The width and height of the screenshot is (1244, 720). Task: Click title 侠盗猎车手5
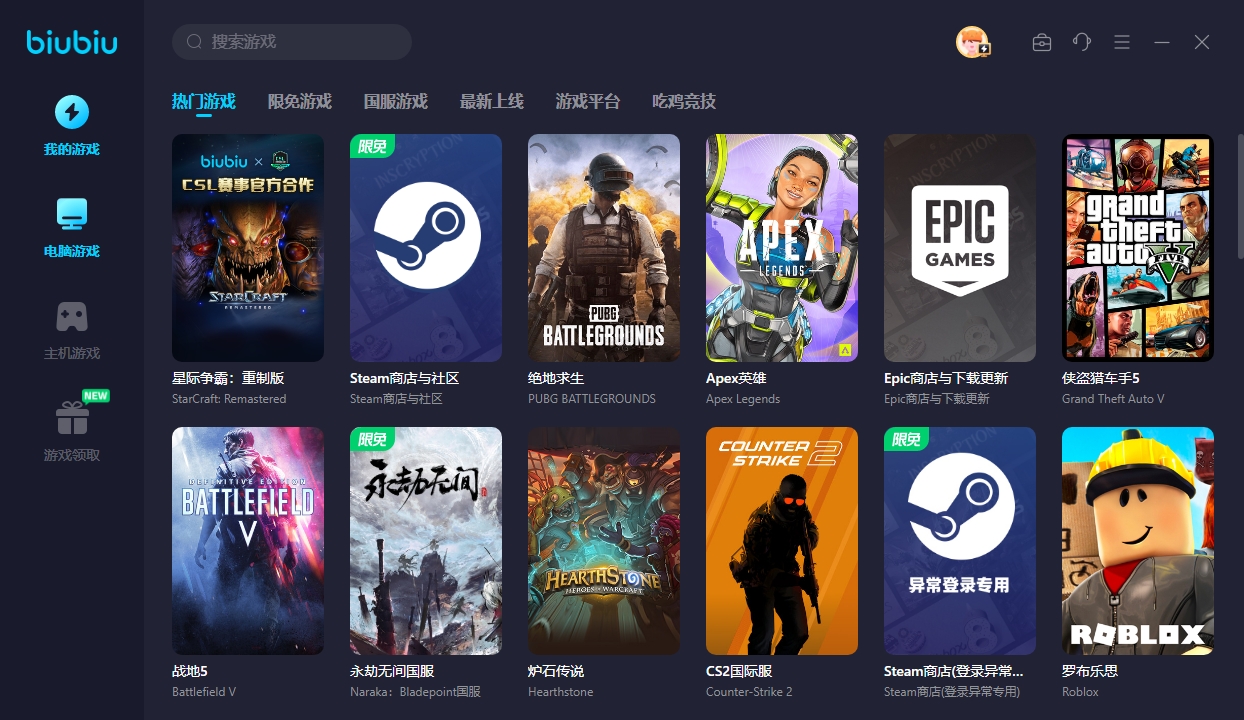(1101, 378)
